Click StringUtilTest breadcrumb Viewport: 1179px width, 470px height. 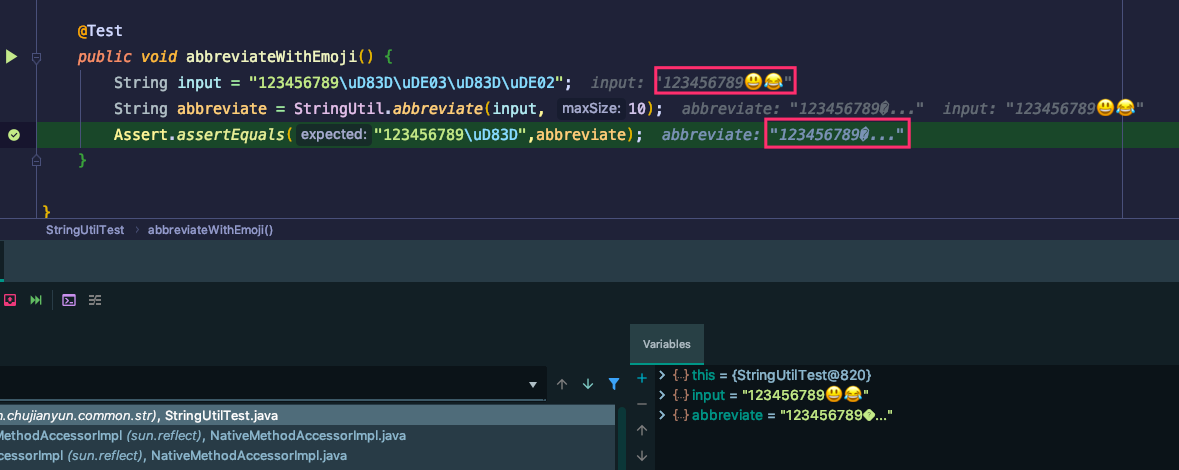85,229
